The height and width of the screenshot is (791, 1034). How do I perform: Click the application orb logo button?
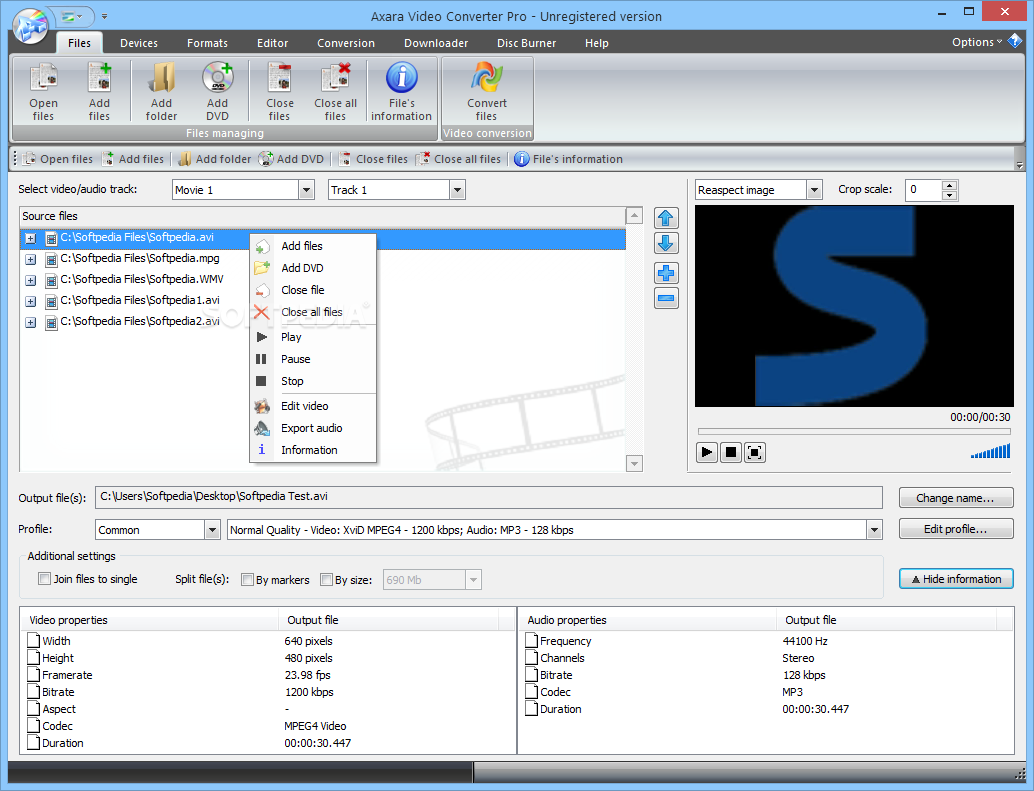pos(30,27)
